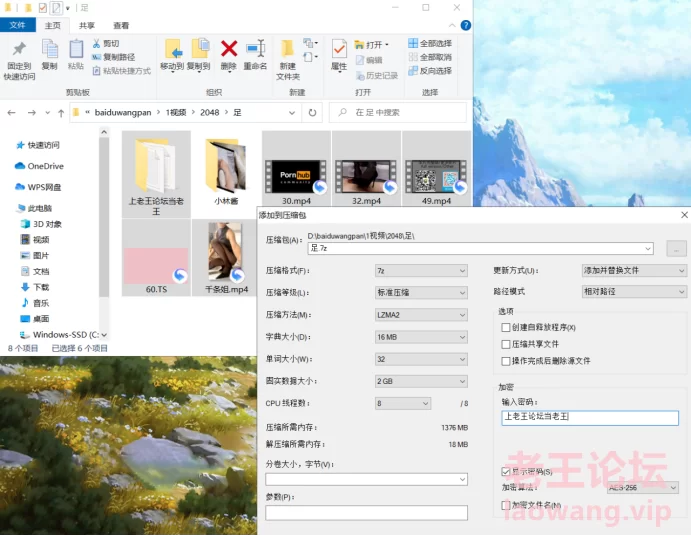The width and height of the screenshot is (691, 536).
Task: Click the archive browse (...) button
Action: point(676,249)
